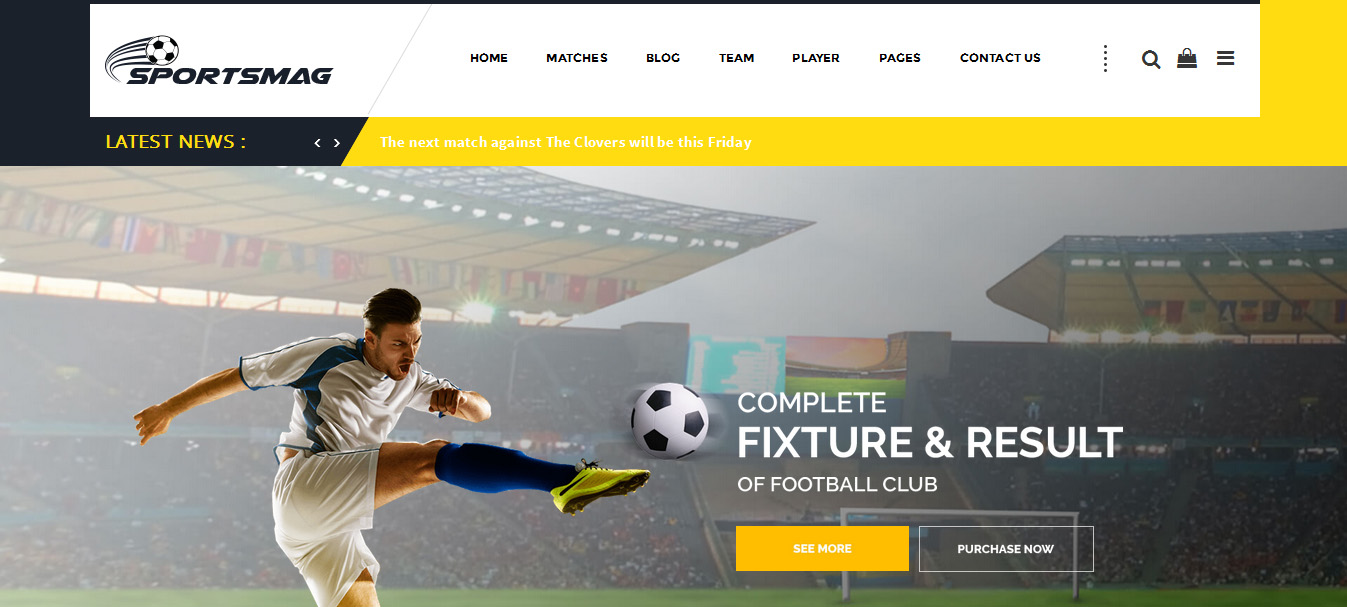Open the search magnifier icon
The height and width of the screenshot is (607, 1347).
1151,59
